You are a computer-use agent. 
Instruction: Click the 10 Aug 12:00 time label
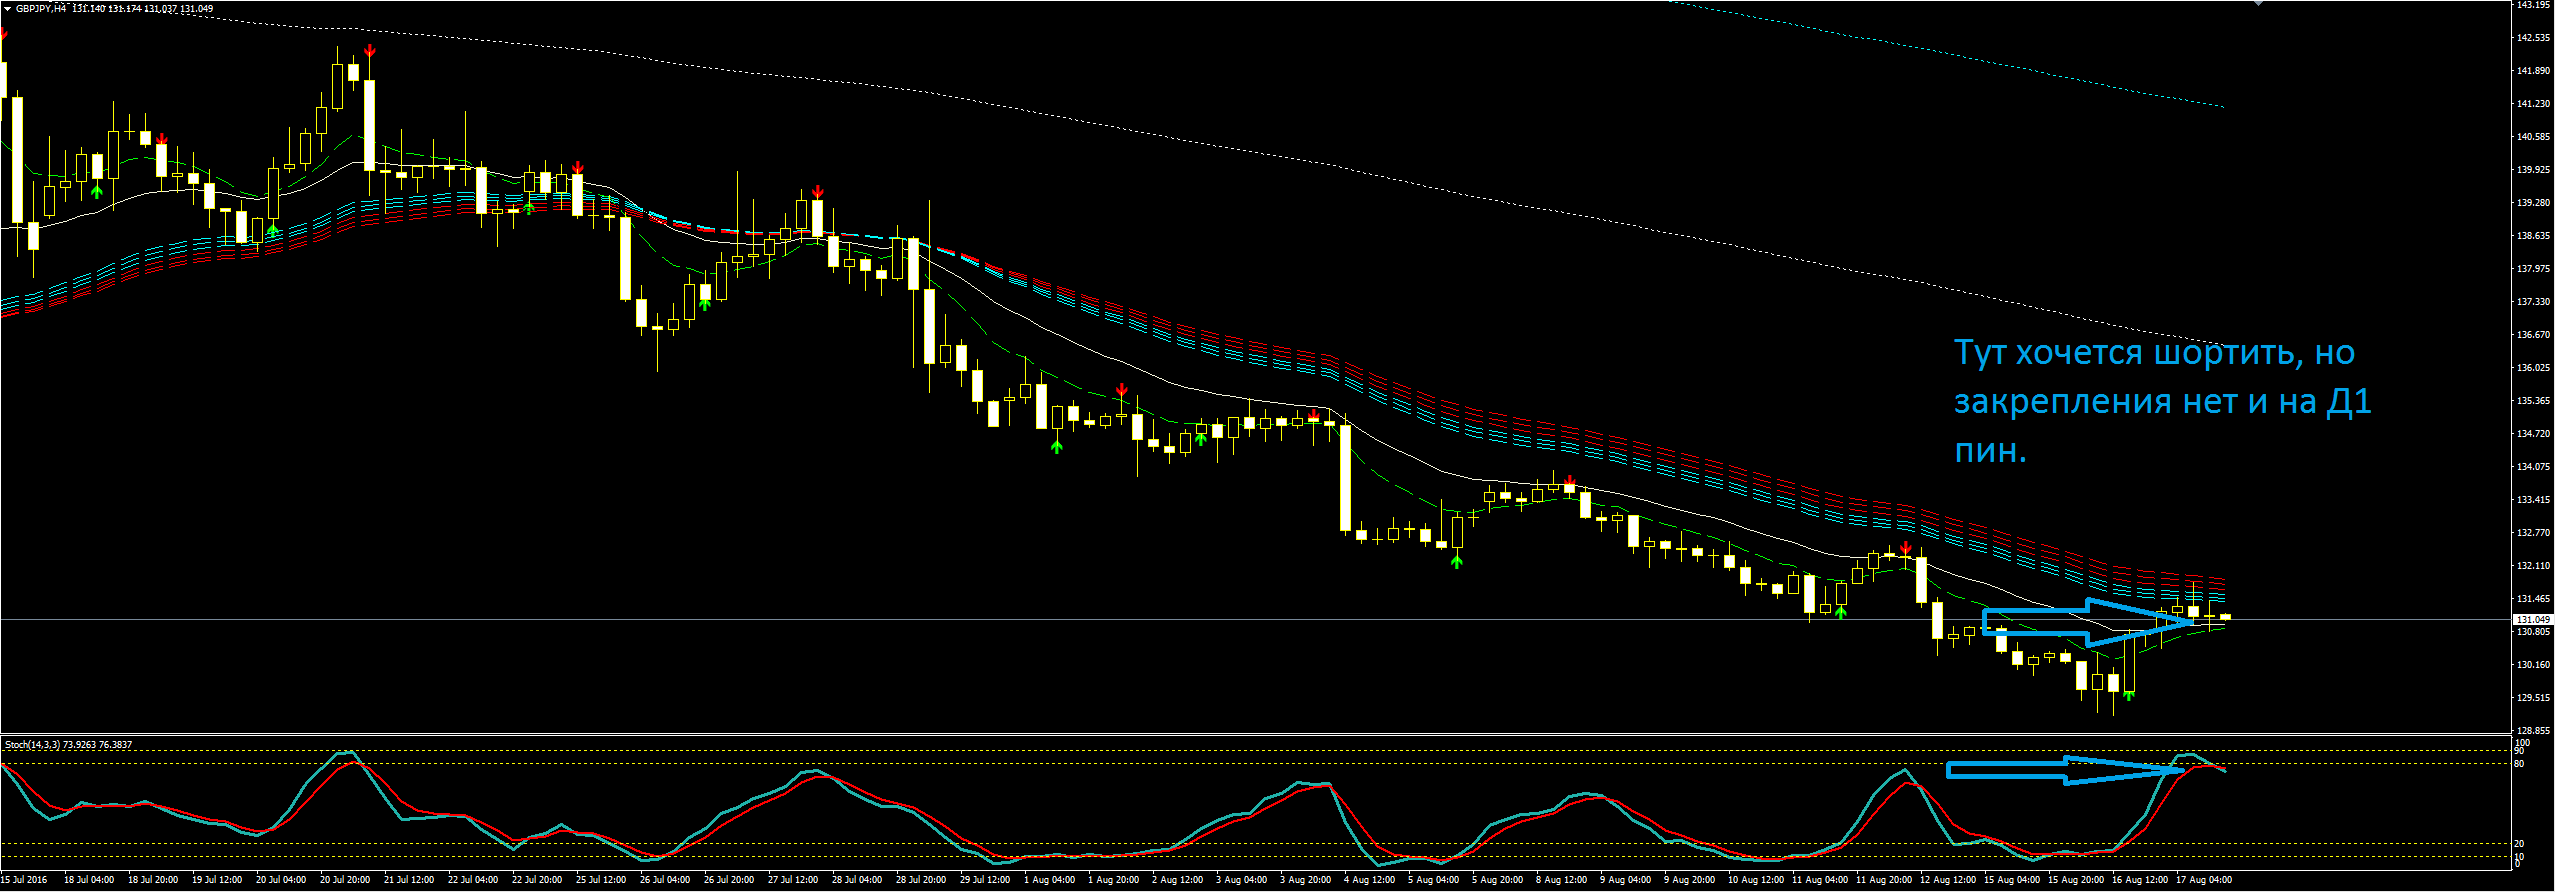pyautogui.click(x=1756, y=881)
